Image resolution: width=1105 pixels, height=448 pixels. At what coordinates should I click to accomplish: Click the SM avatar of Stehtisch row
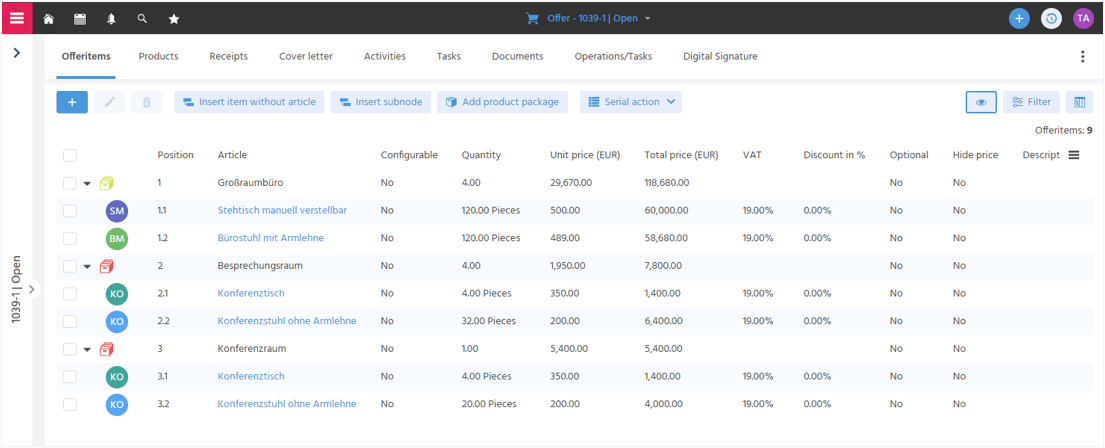point(117,211)
